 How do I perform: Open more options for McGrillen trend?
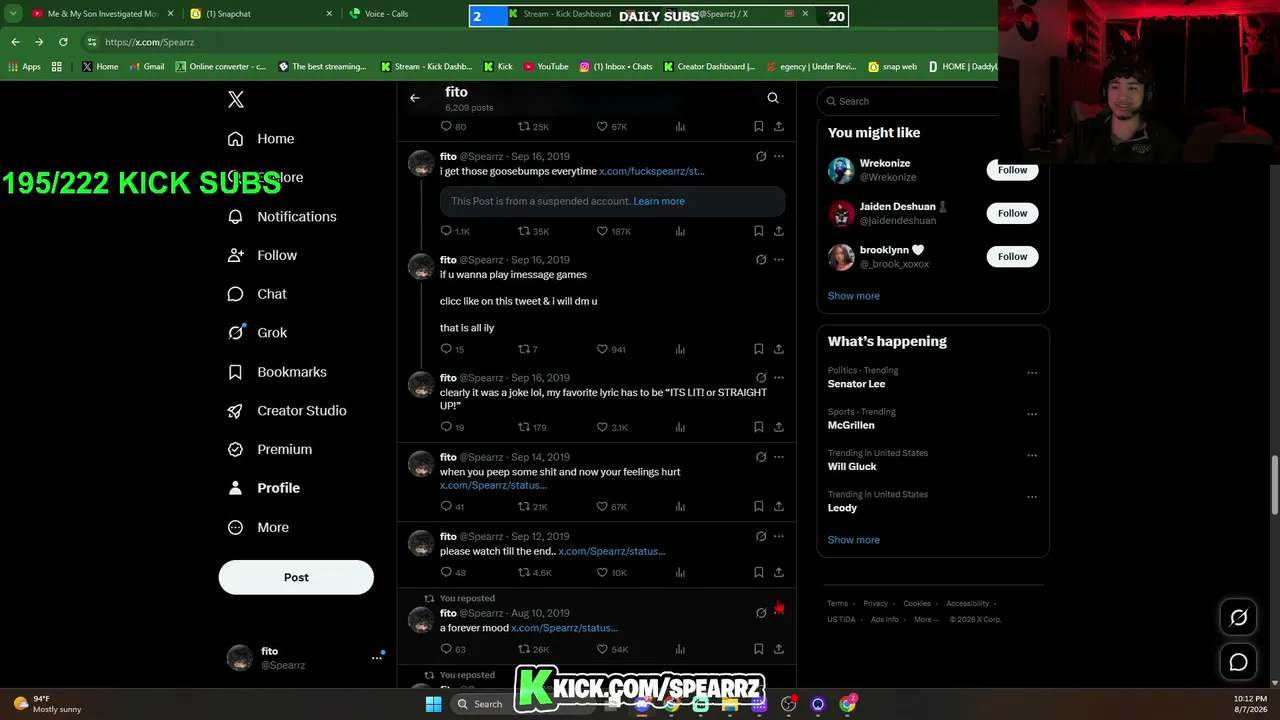(x=1032, y=414)
